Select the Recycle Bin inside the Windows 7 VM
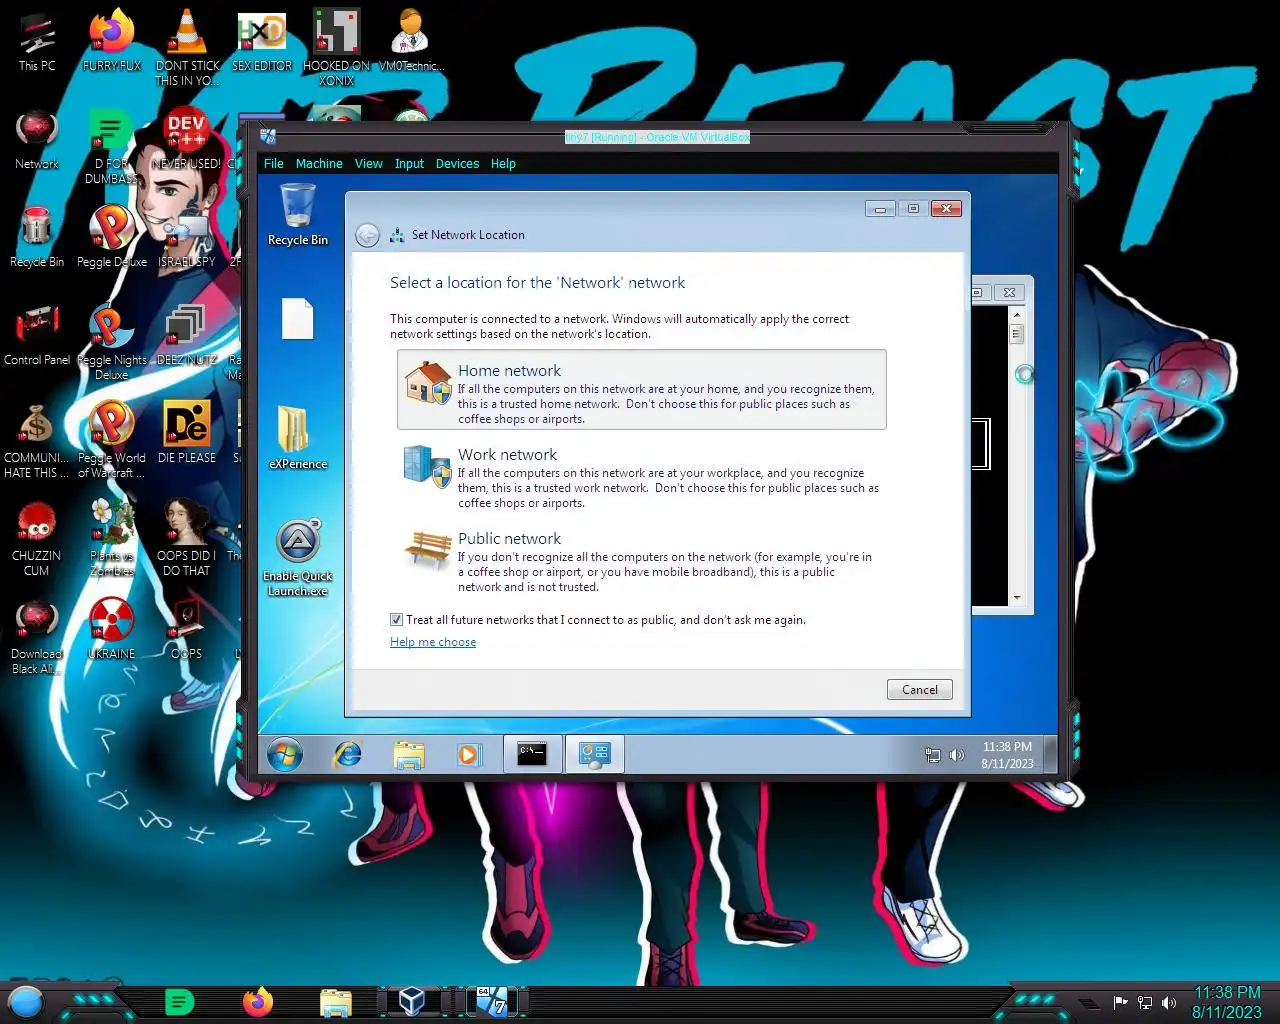1280x1024 pixels. 298,215
